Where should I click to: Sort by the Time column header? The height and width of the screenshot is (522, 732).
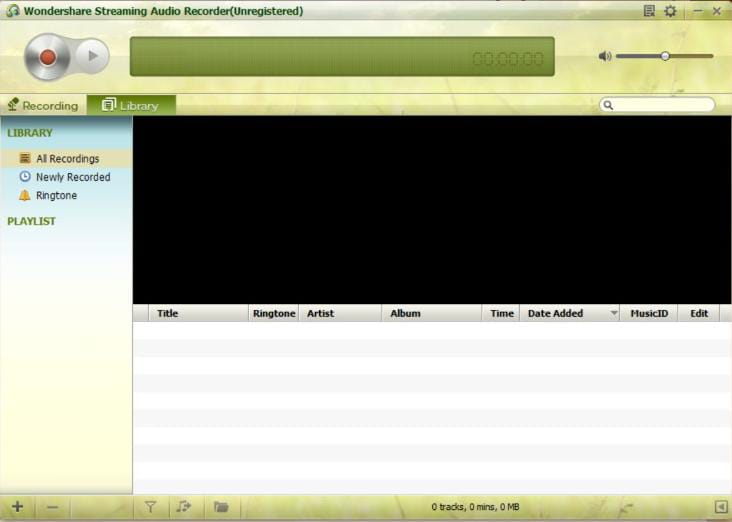(501, 313)
